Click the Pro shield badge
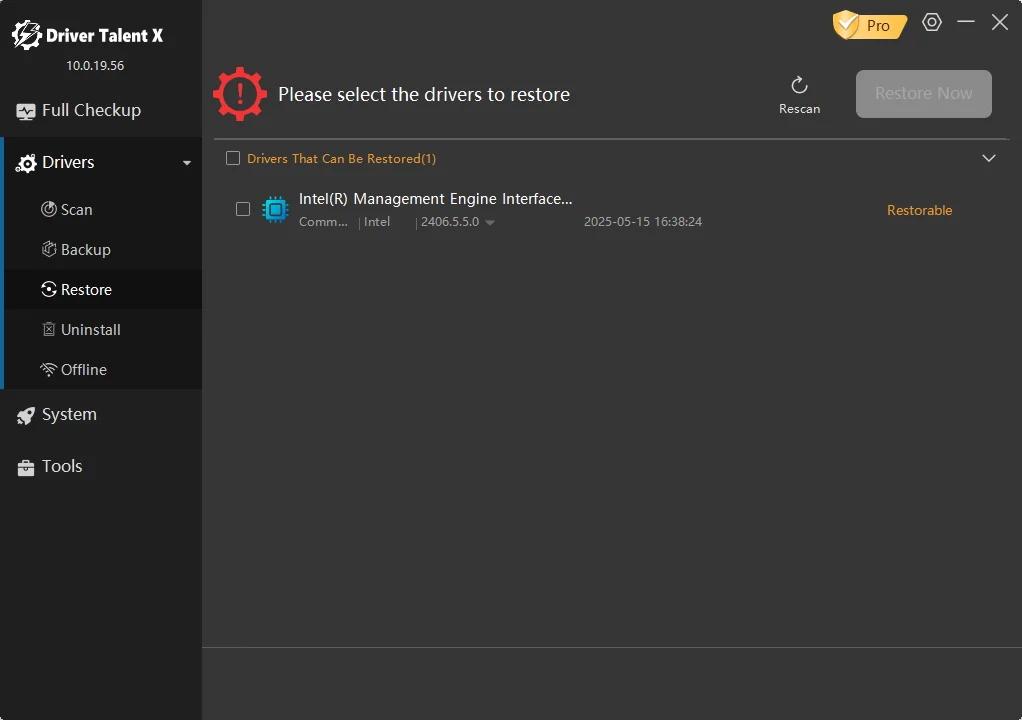Viewport: 1022px width, 720px height. [x=869, y=25]
